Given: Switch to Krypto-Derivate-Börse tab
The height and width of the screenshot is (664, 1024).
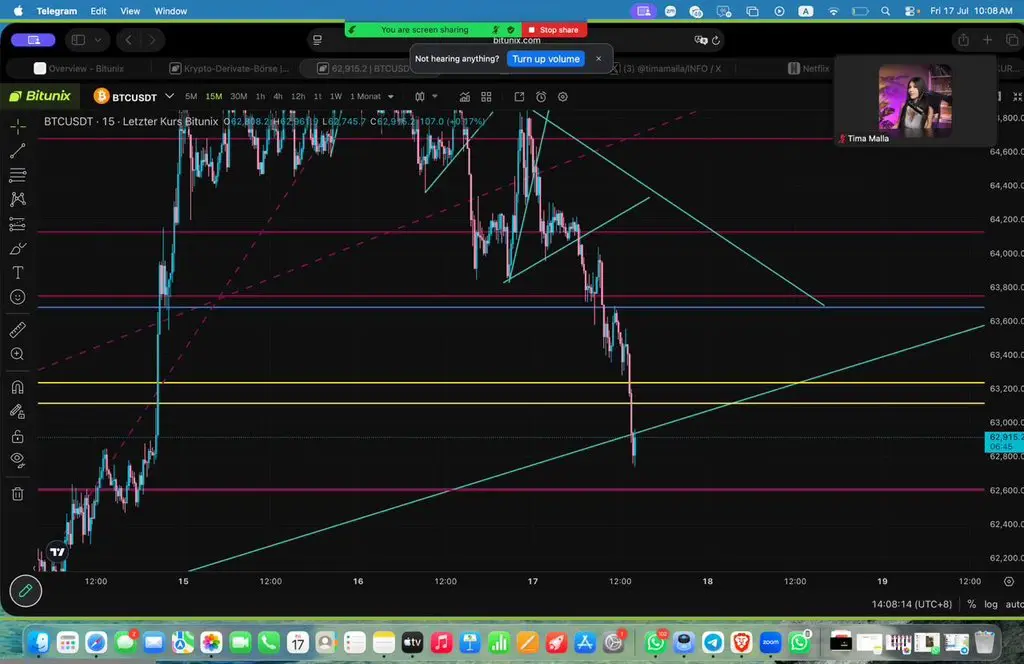Looking at the screenshot, I should [x=229, y=69].
